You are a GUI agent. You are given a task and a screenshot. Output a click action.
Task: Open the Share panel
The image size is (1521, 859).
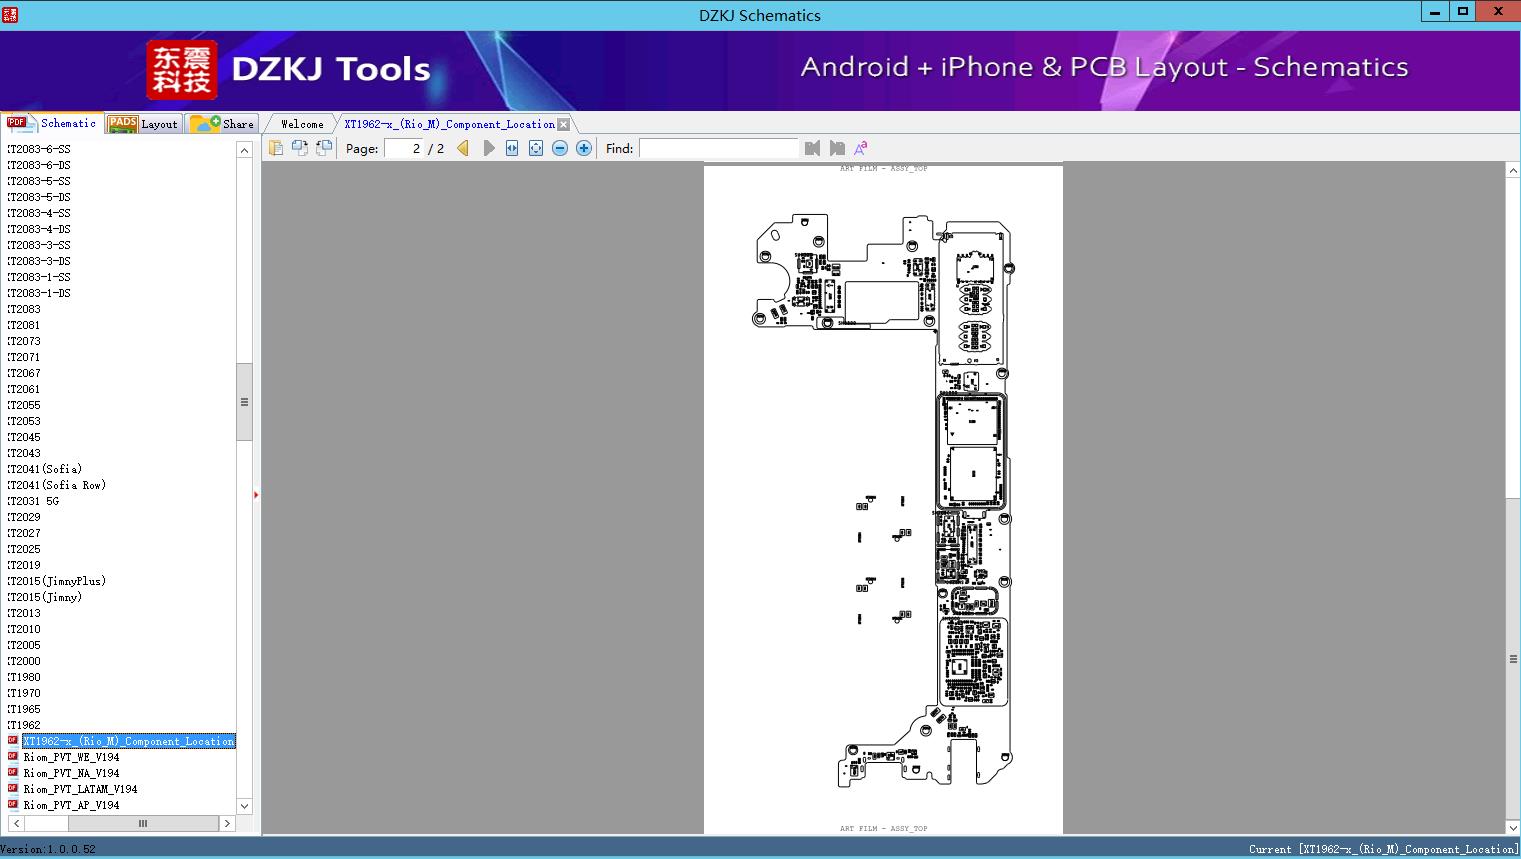coord(222,123)
